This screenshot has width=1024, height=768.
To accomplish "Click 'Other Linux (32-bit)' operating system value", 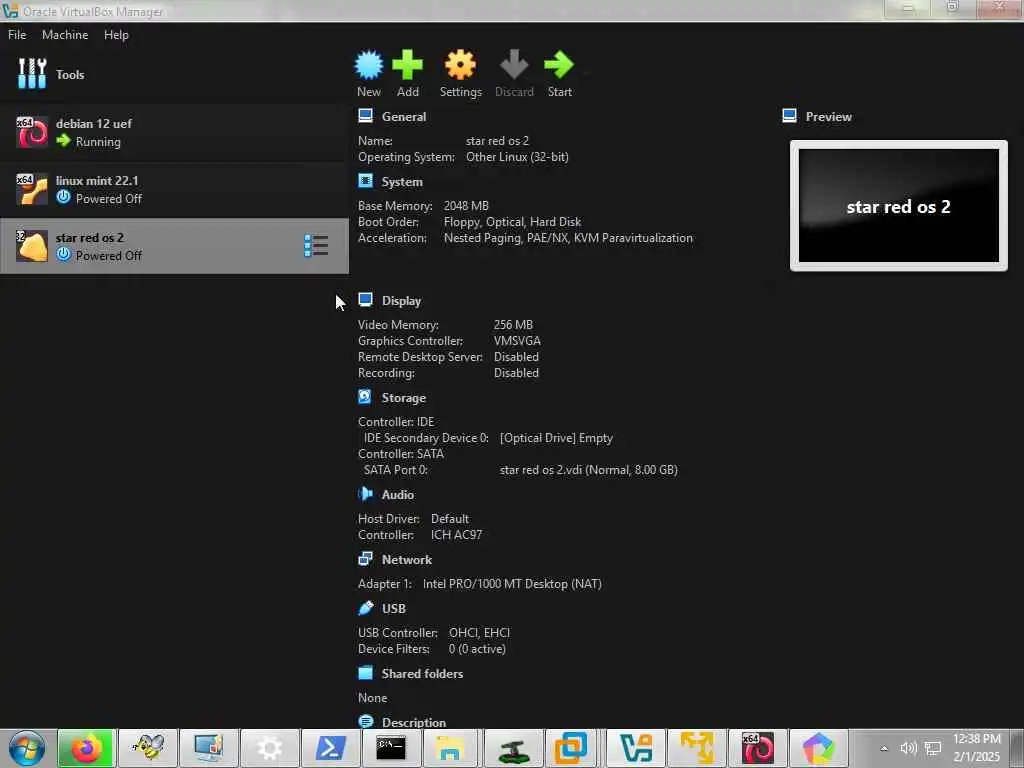I will coord(517,157).
